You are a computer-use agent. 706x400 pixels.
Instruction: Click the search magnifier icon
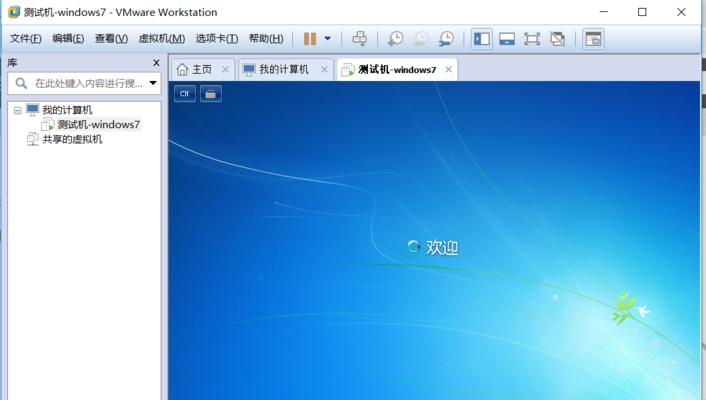click(x=21, y=83)
